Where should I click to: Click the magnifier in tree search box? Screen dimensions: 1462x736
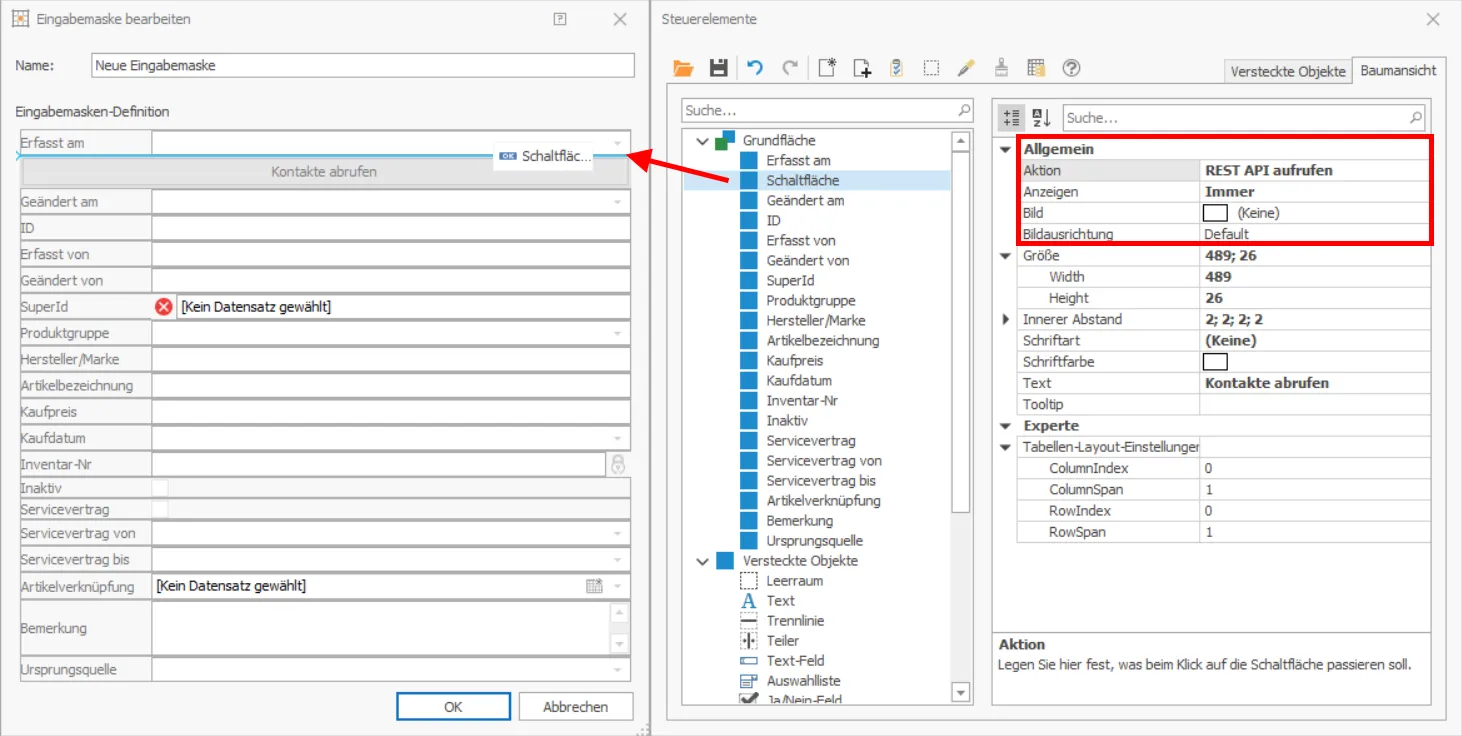pyautogui.click(x=964, y=110)
